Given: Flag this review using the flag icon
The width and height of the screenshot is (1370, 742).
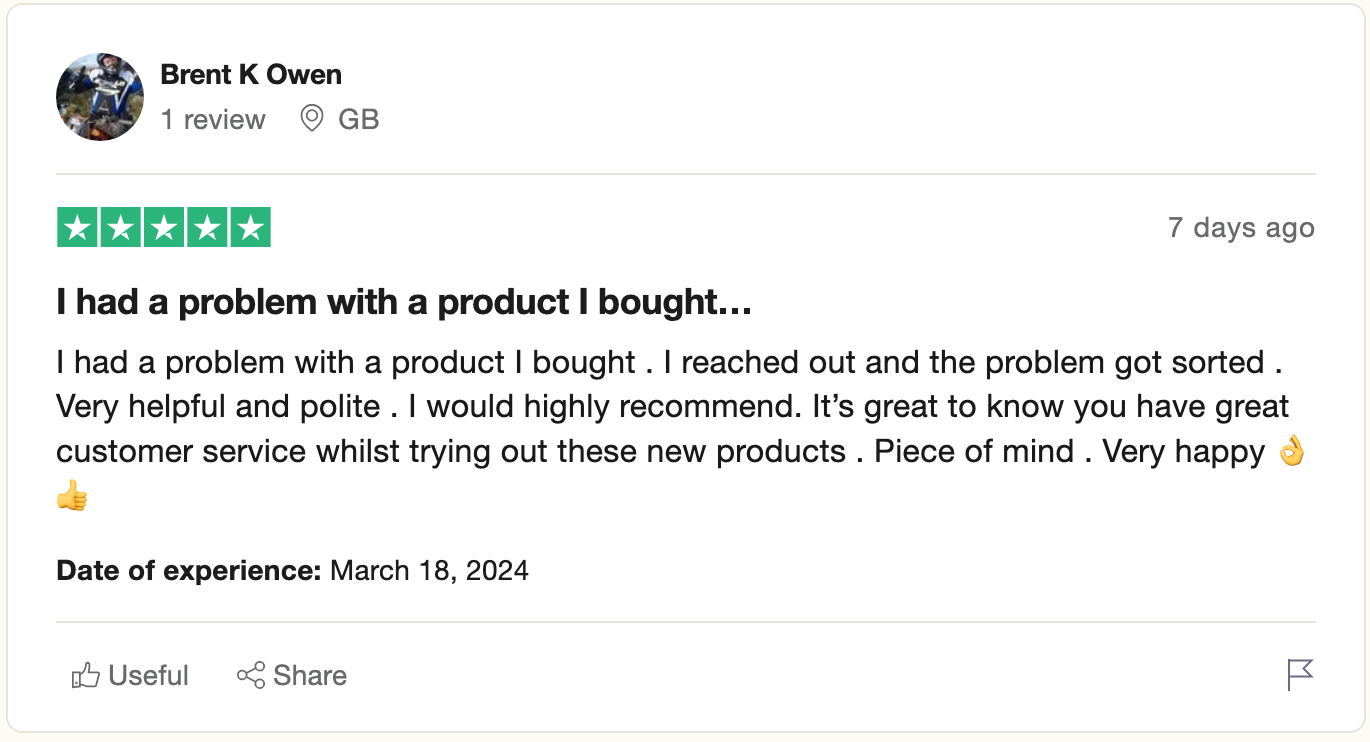Looking at the screenshot, I should pyautogui.click(x=1300, y=675).
